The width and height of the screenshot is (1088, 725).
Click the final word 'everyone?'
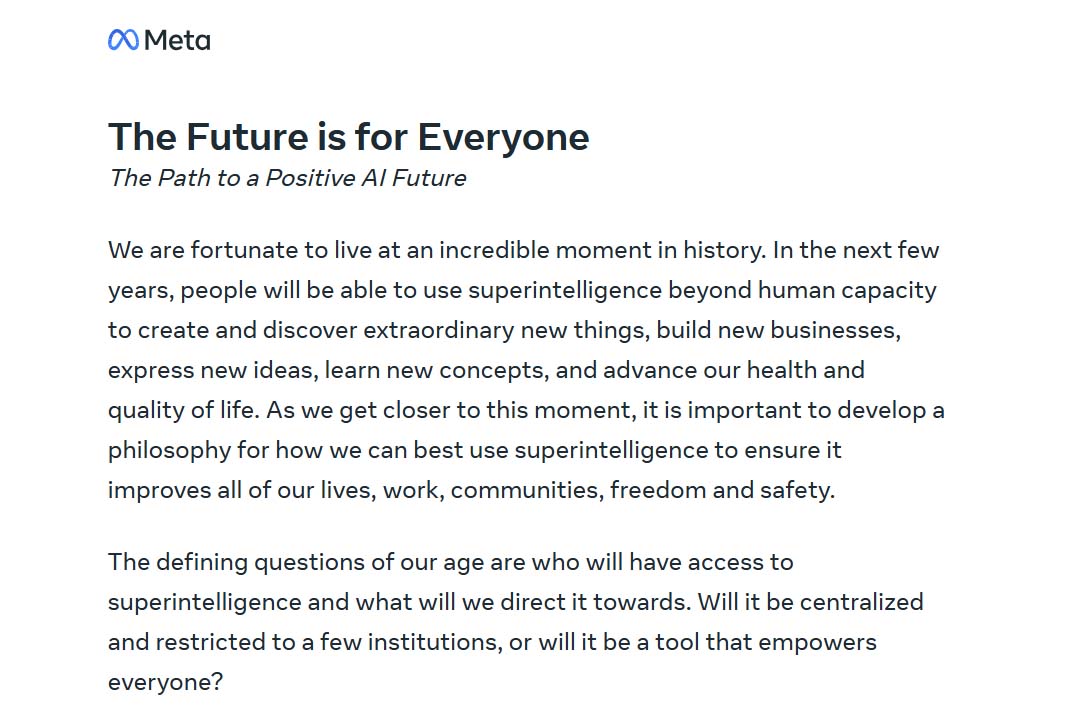pyautogui.click(x=165, y=682)
